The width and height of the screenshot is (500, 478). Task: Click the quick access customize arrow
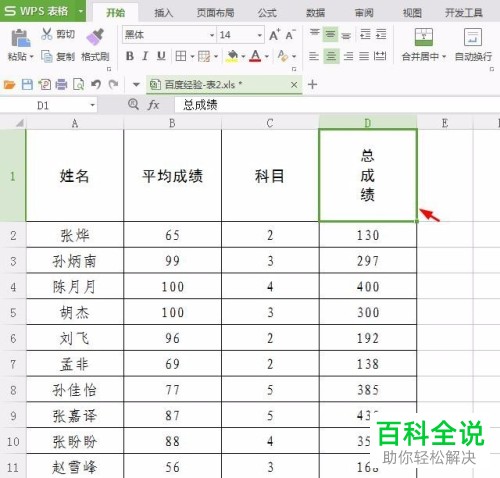[136, 85]
